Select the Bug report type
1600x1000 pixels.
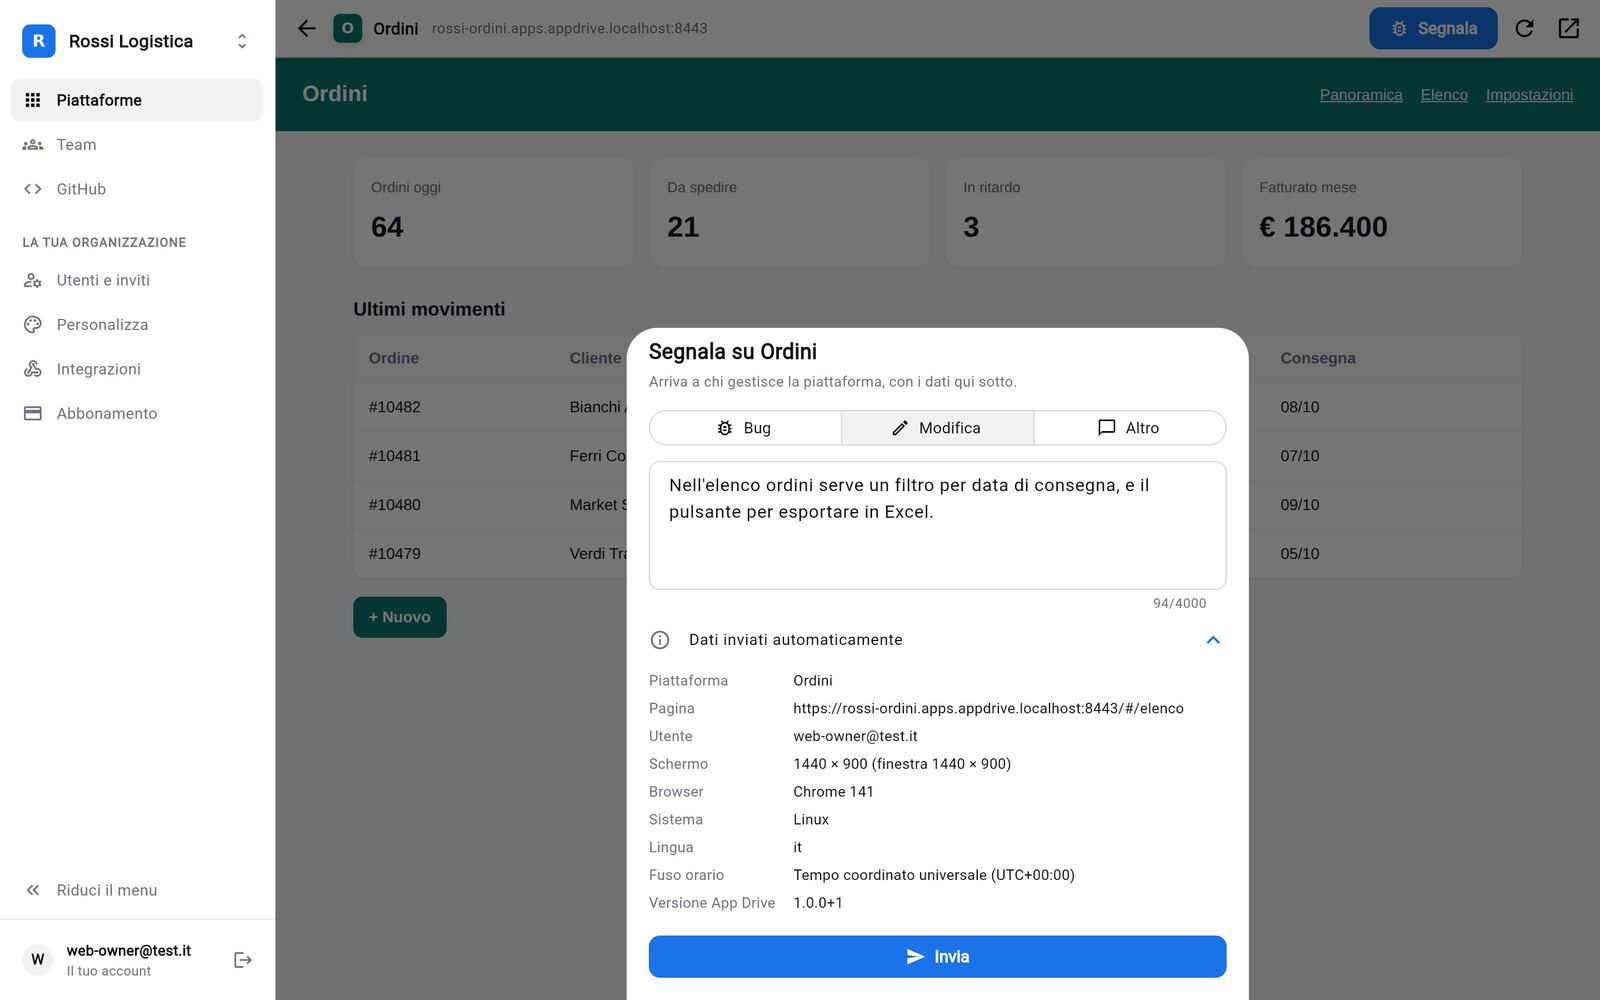tap(745, 428)
